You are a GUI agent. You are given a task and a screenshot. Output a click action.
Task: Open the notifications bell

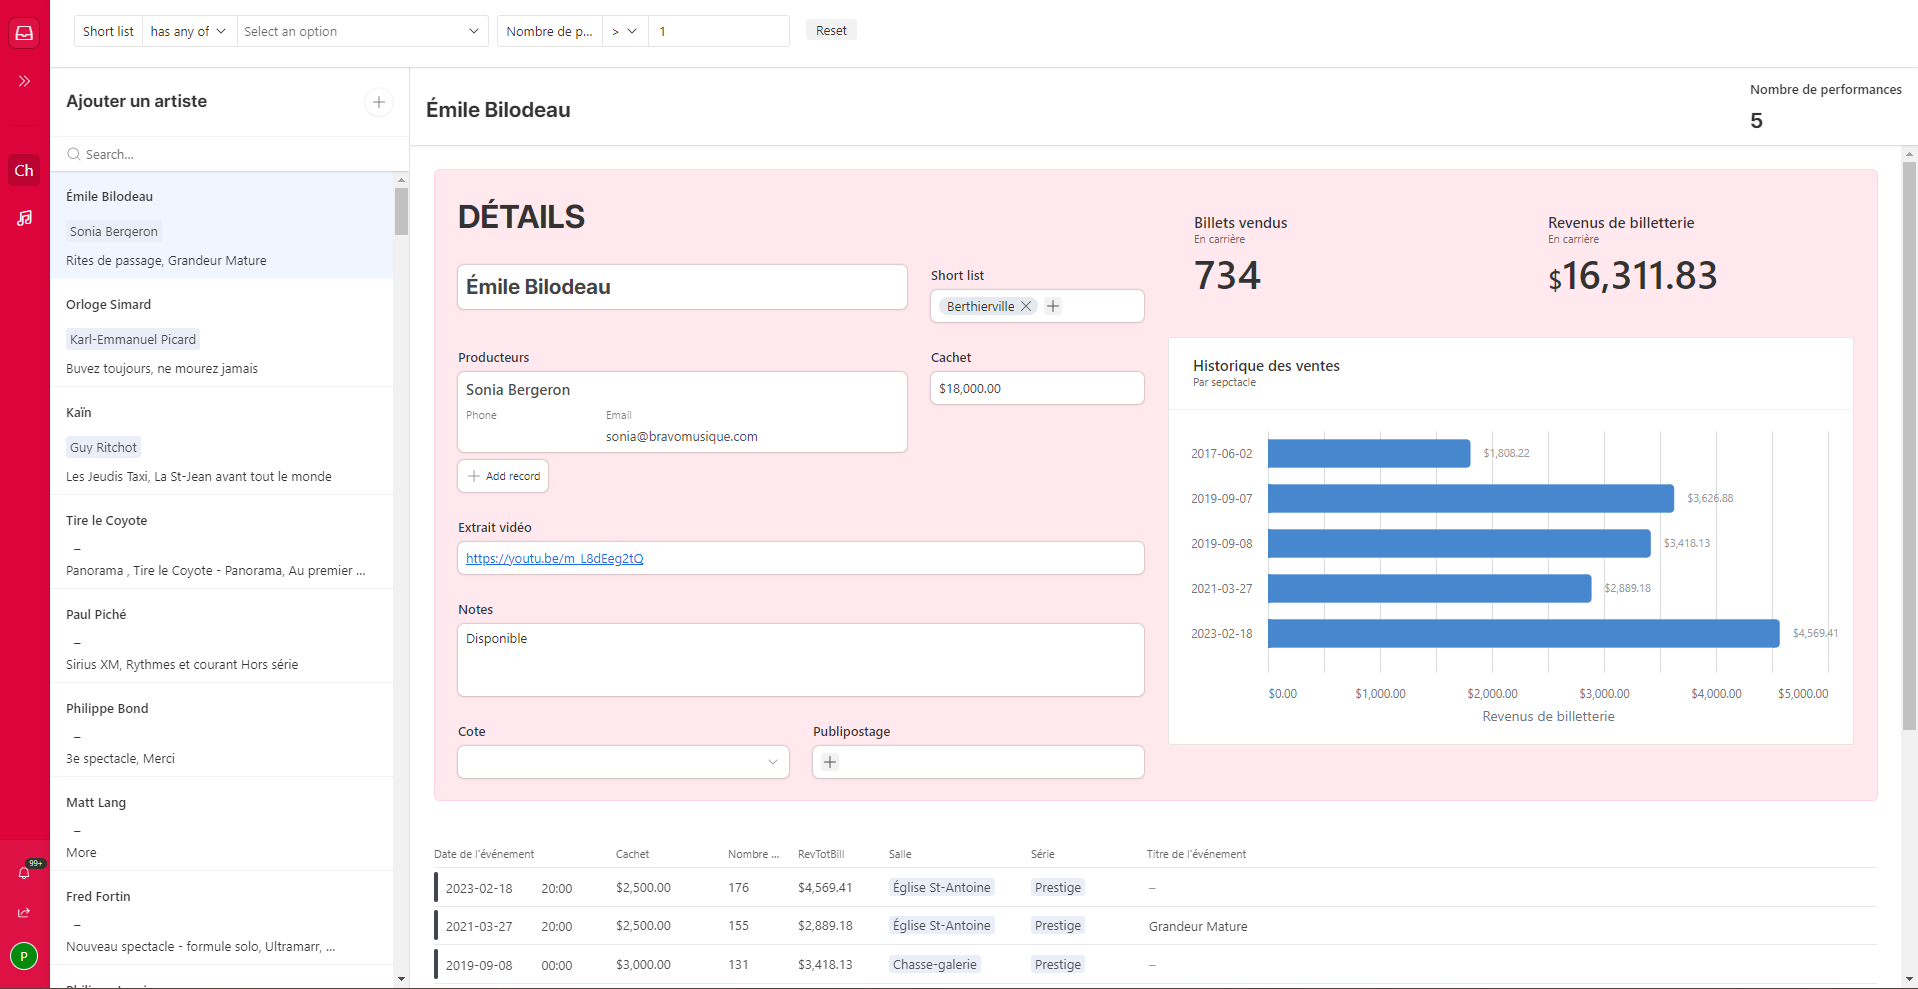coord(24,873)
